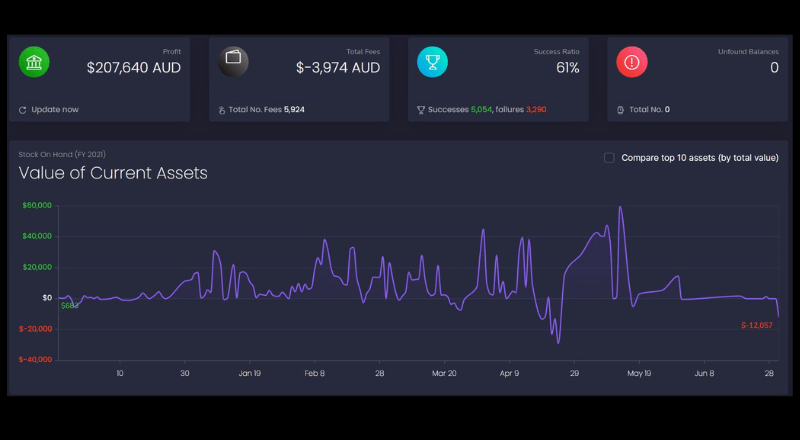Image resolution: width=800 pixels, height=440 pixels.
Task: Click the red alert Unfound Balances icon
Action: coord(632,62)
